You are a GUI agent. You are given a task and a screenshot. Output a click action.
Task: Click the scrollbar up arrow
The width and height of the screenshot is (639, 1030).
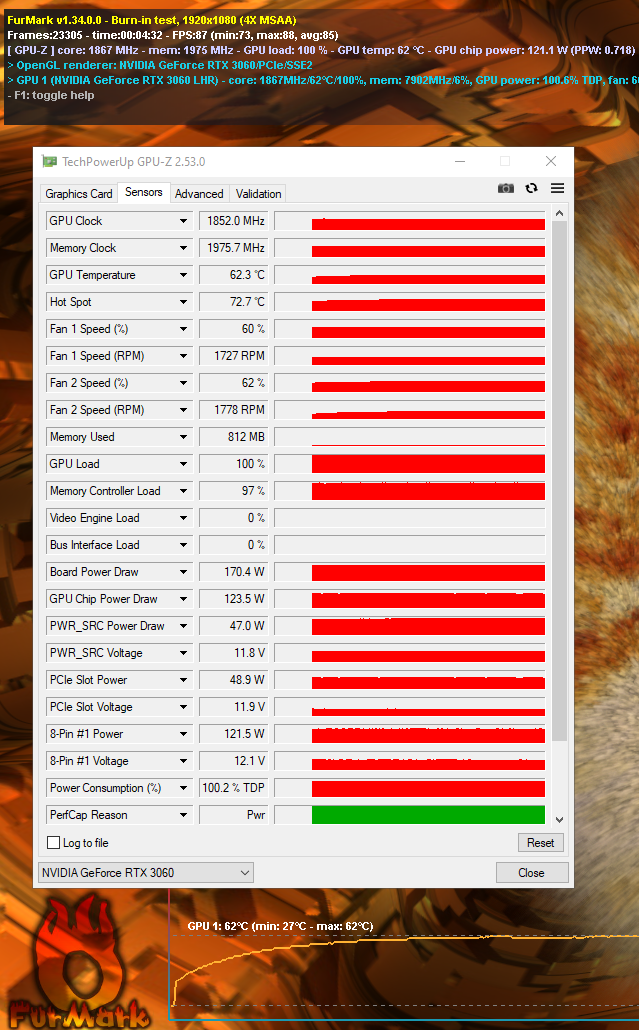tap(560, 213)
